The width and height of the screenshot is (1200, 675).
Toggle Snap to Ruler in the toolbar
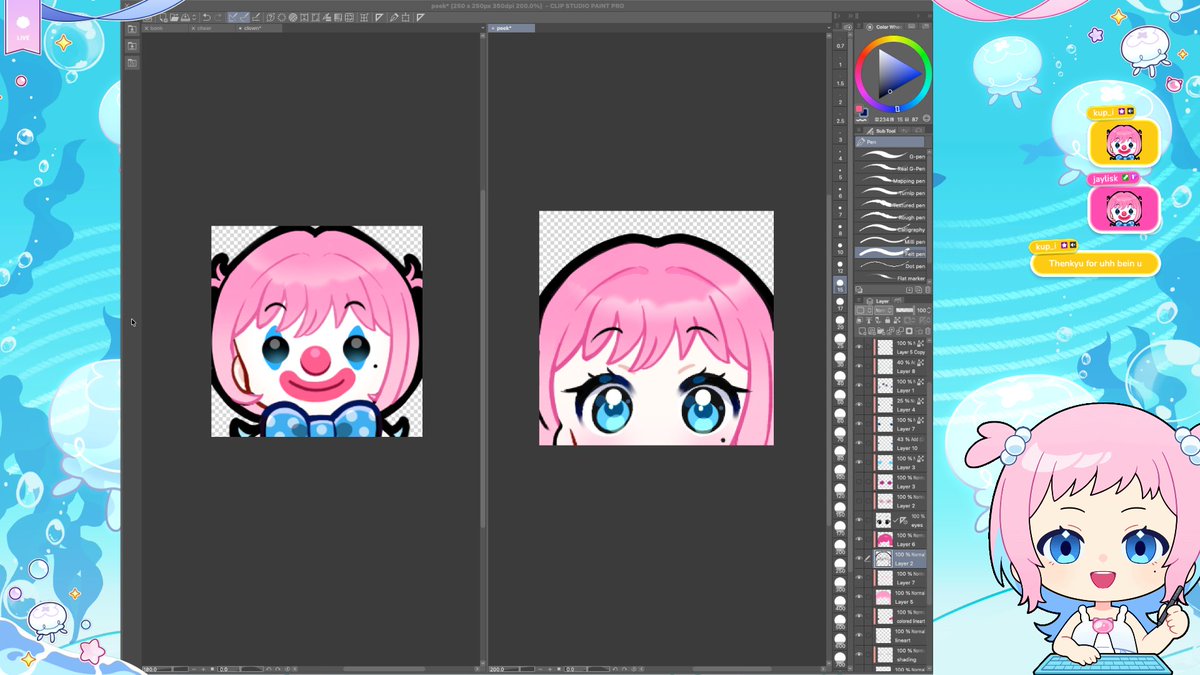click(x=234, y=17)
